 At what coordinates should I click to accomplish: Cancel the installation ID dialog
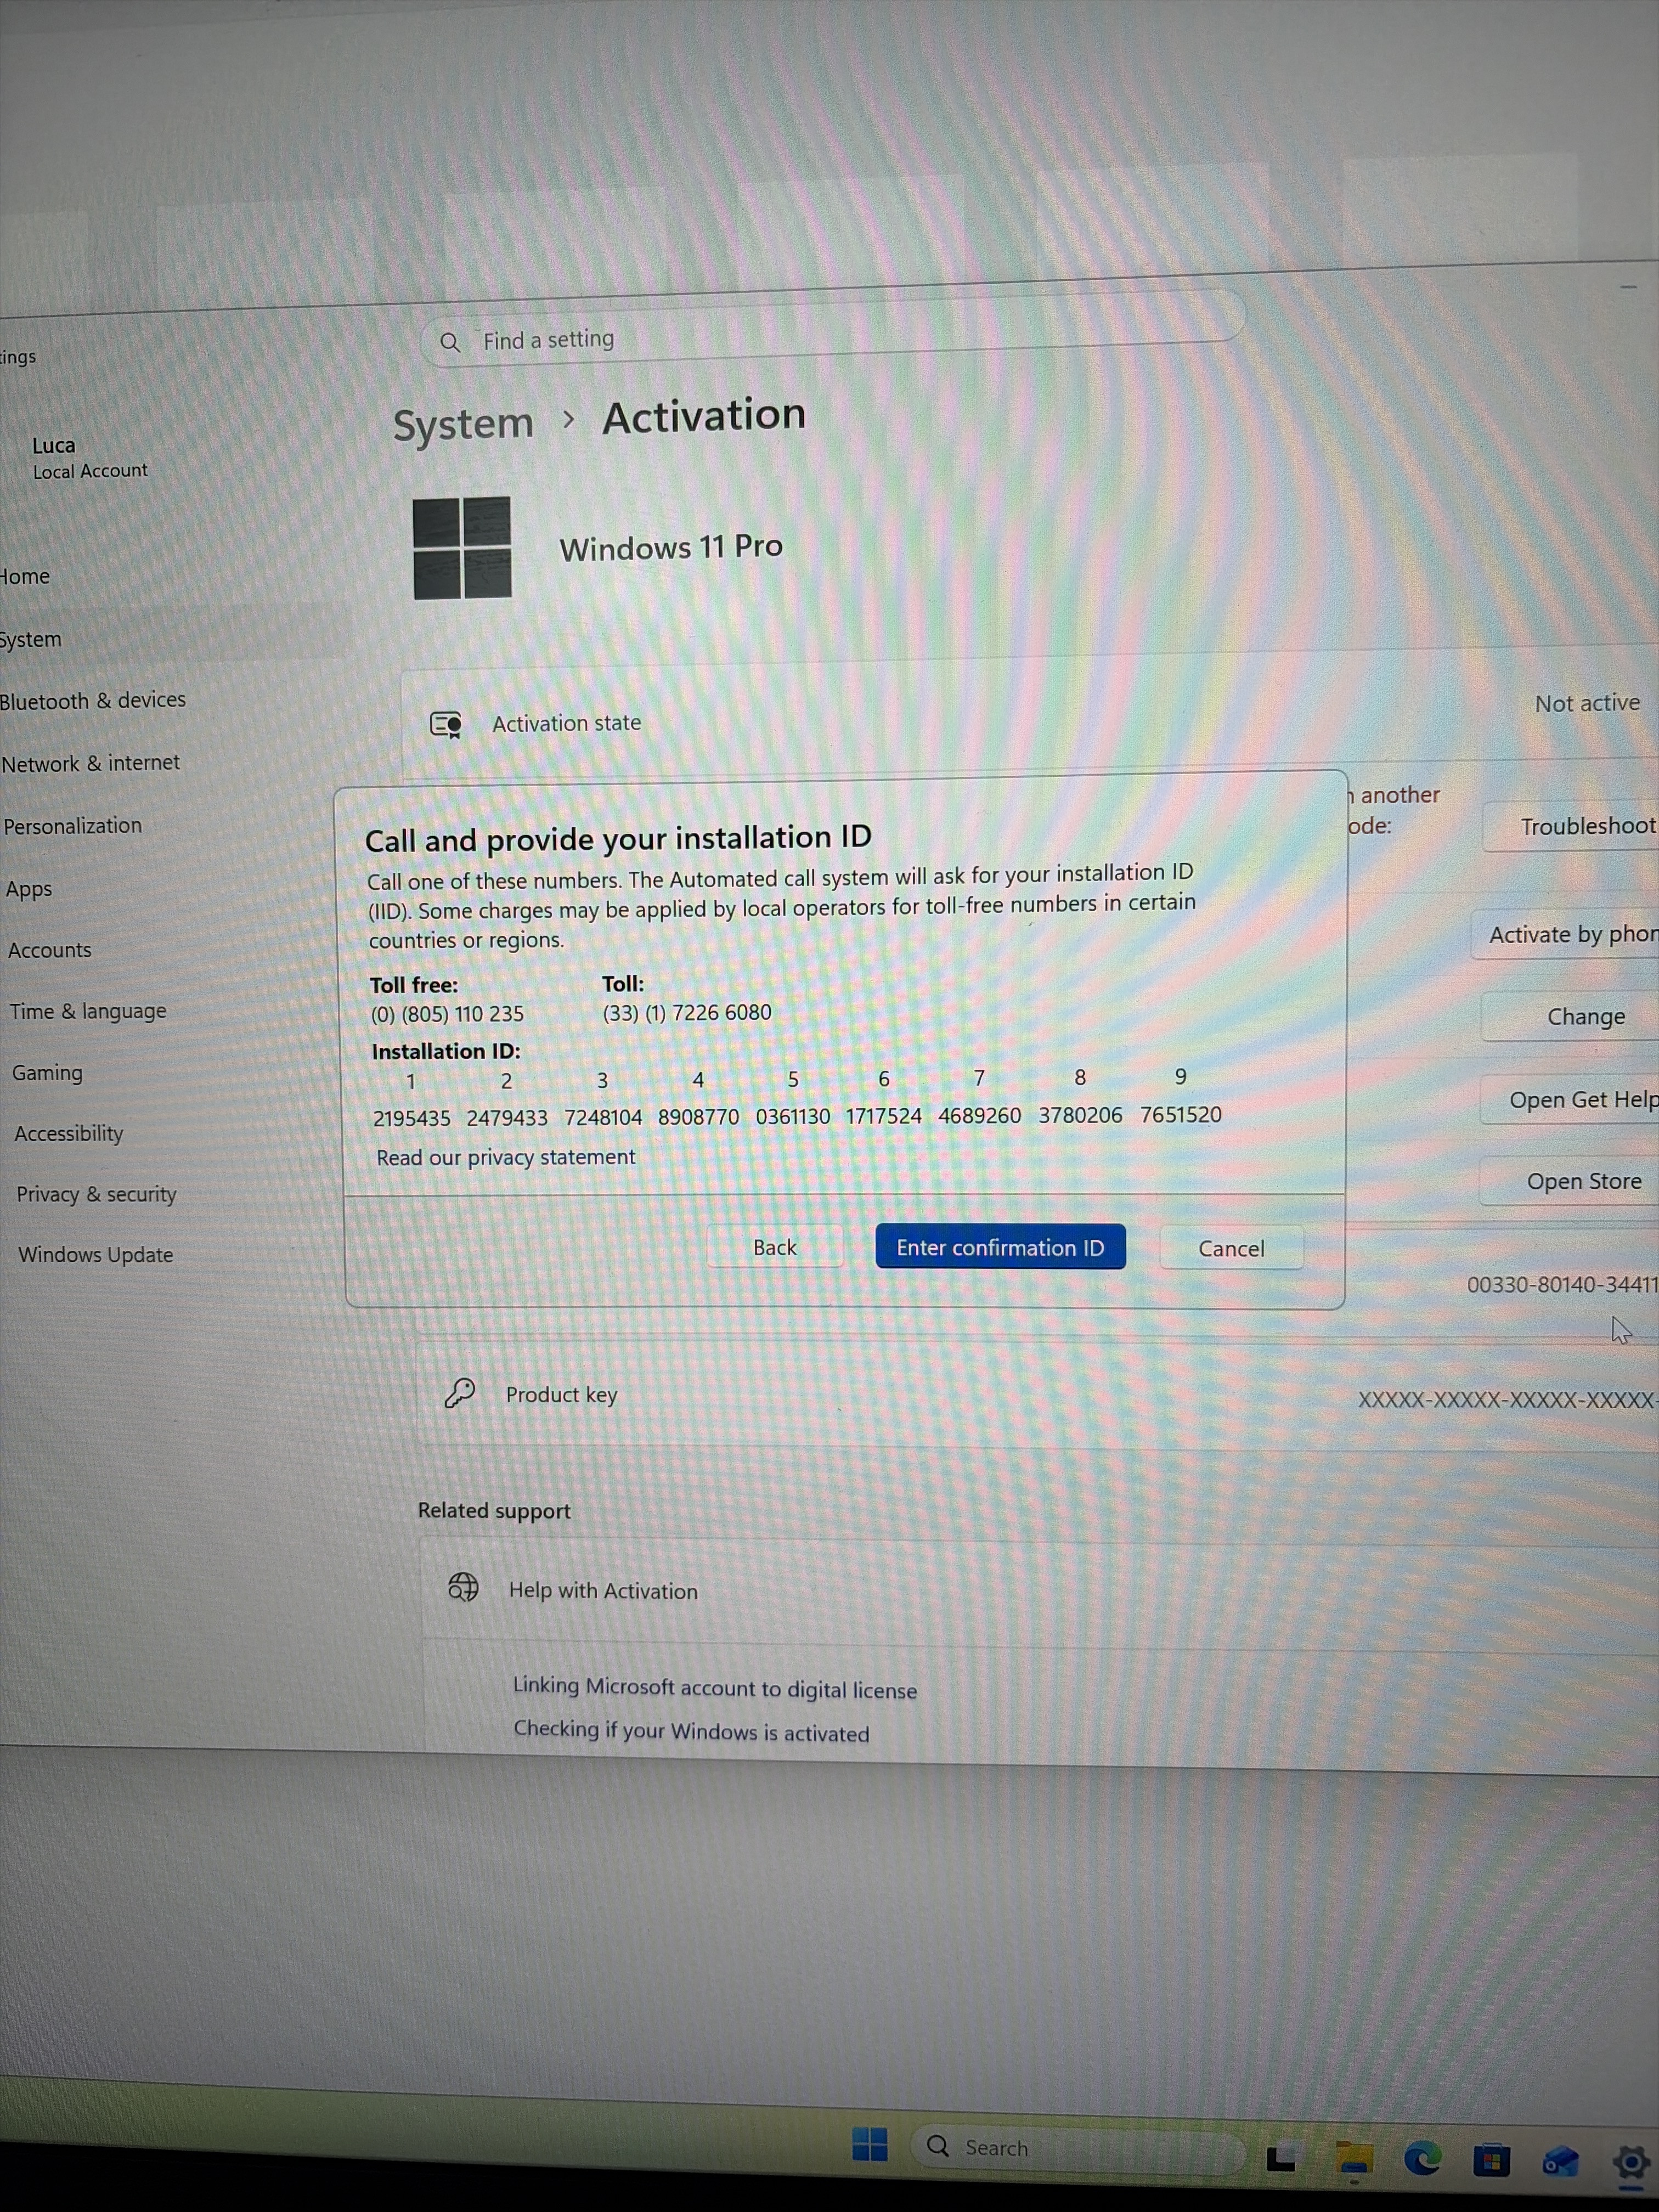[1231, 1248]
